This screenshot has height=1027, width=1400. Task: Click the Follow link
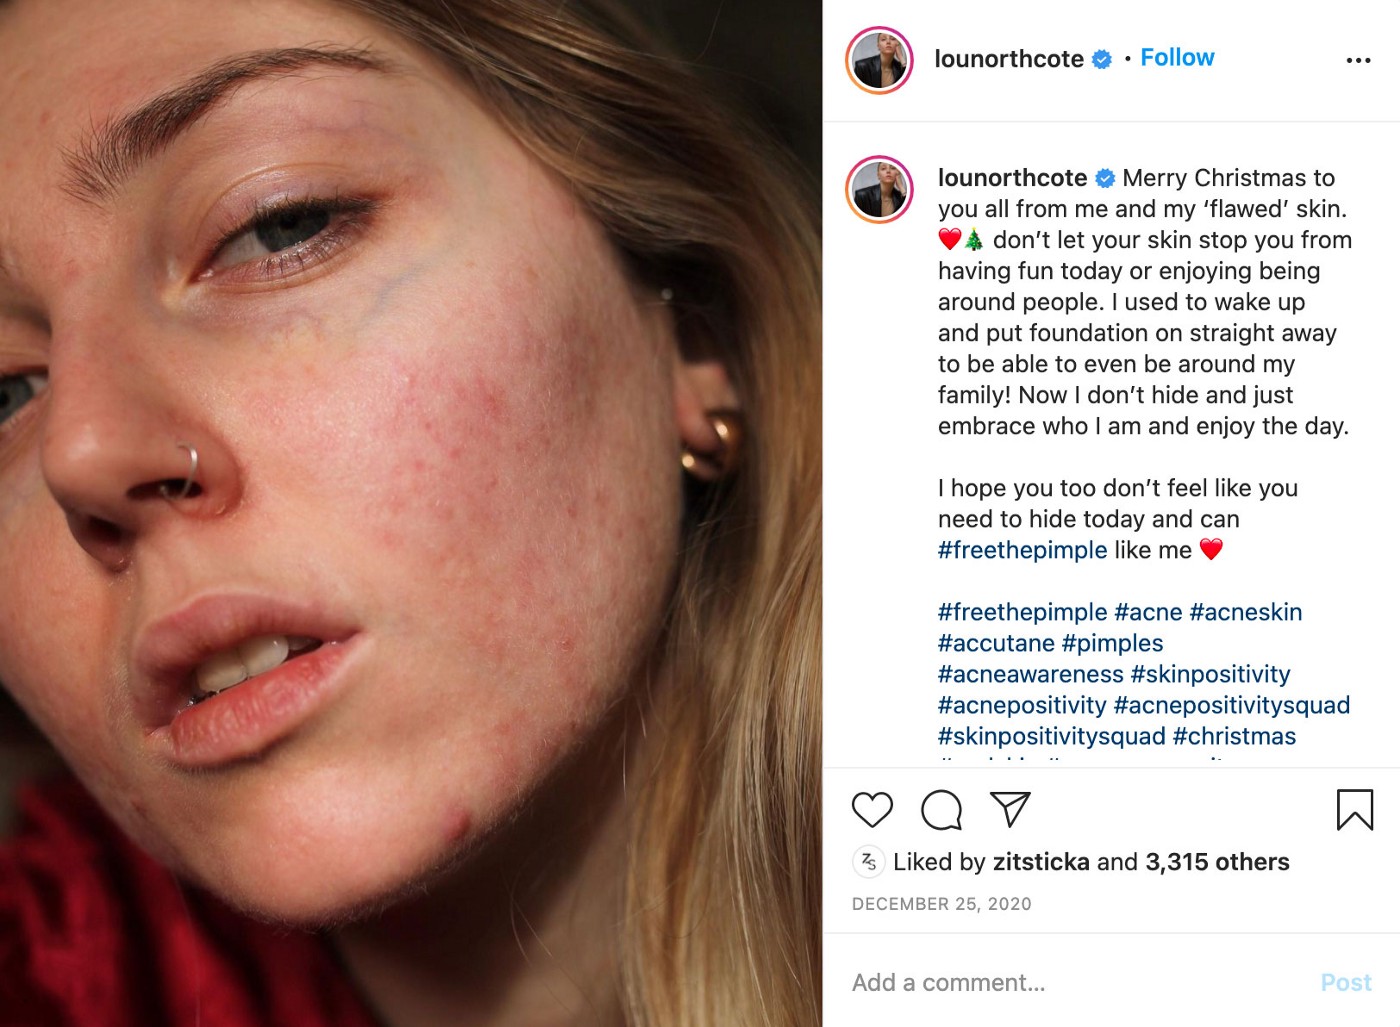click(x=1177, y=58)
